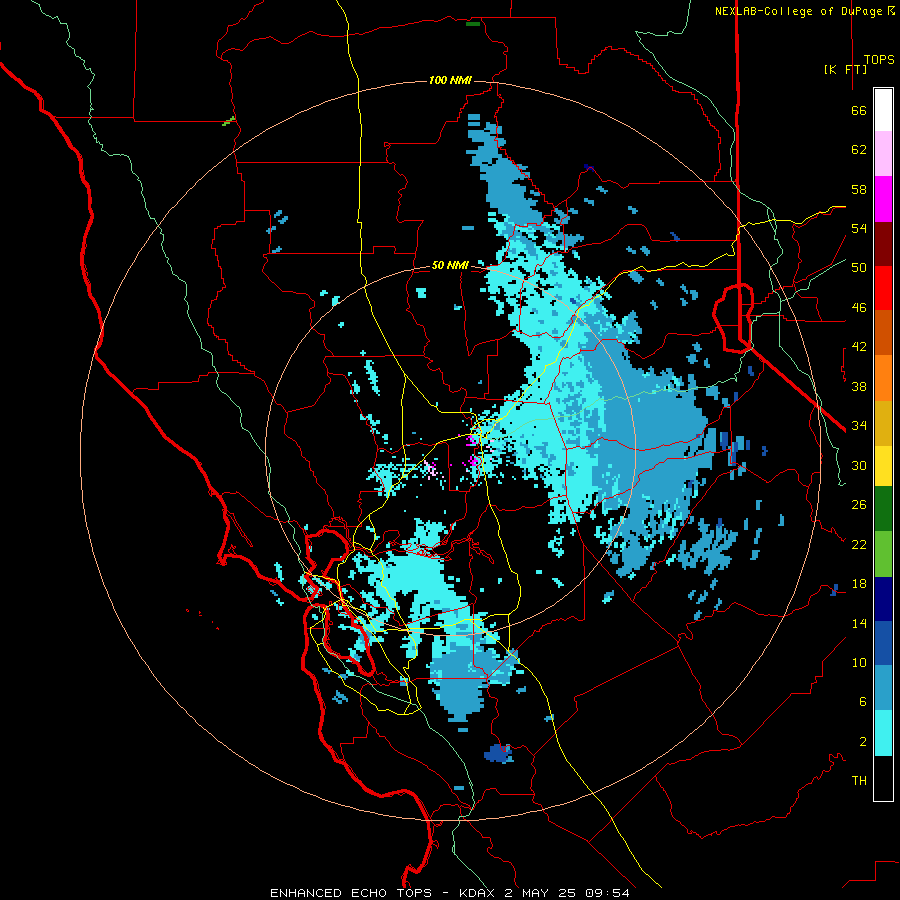Image resolution: width=900 pixels, height=900 pixels.
Task: Click the maroon legend color swatch
Action: tap(883, 244)
